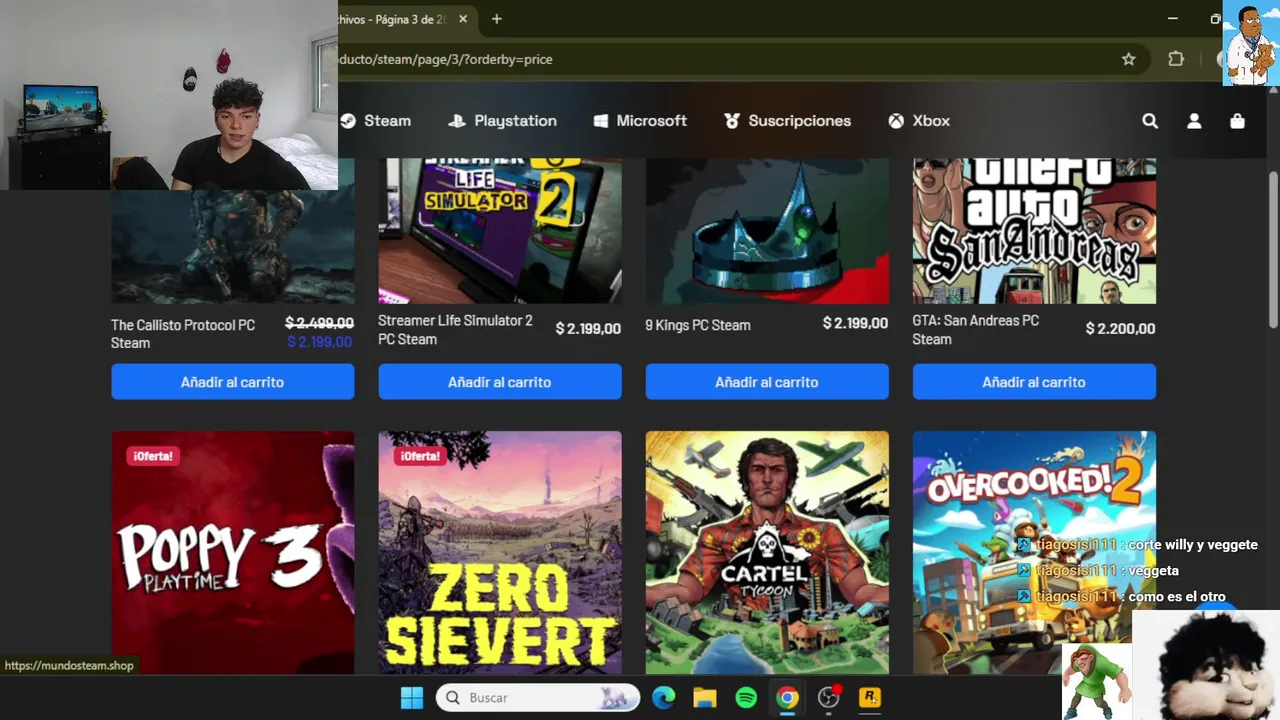This screenshot has height=720, width=1280.
Task: Click the browser address bar URL
Action: (446, 59)
